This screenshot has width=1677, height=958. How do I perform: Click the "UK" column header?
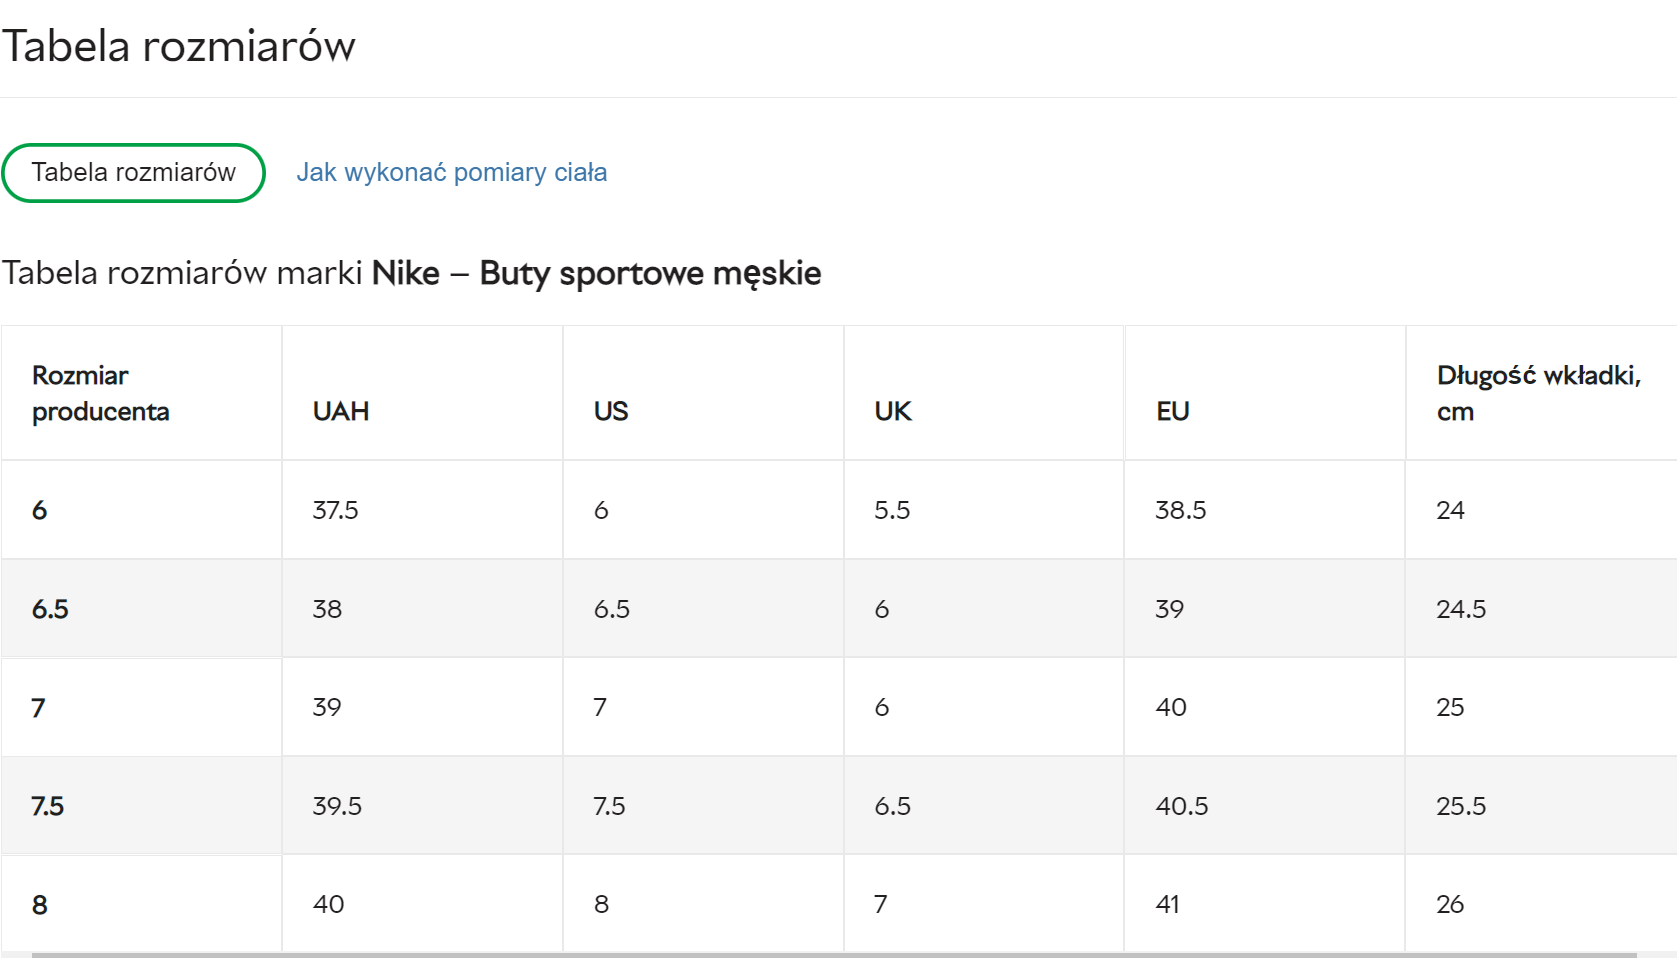click(893, 411)
